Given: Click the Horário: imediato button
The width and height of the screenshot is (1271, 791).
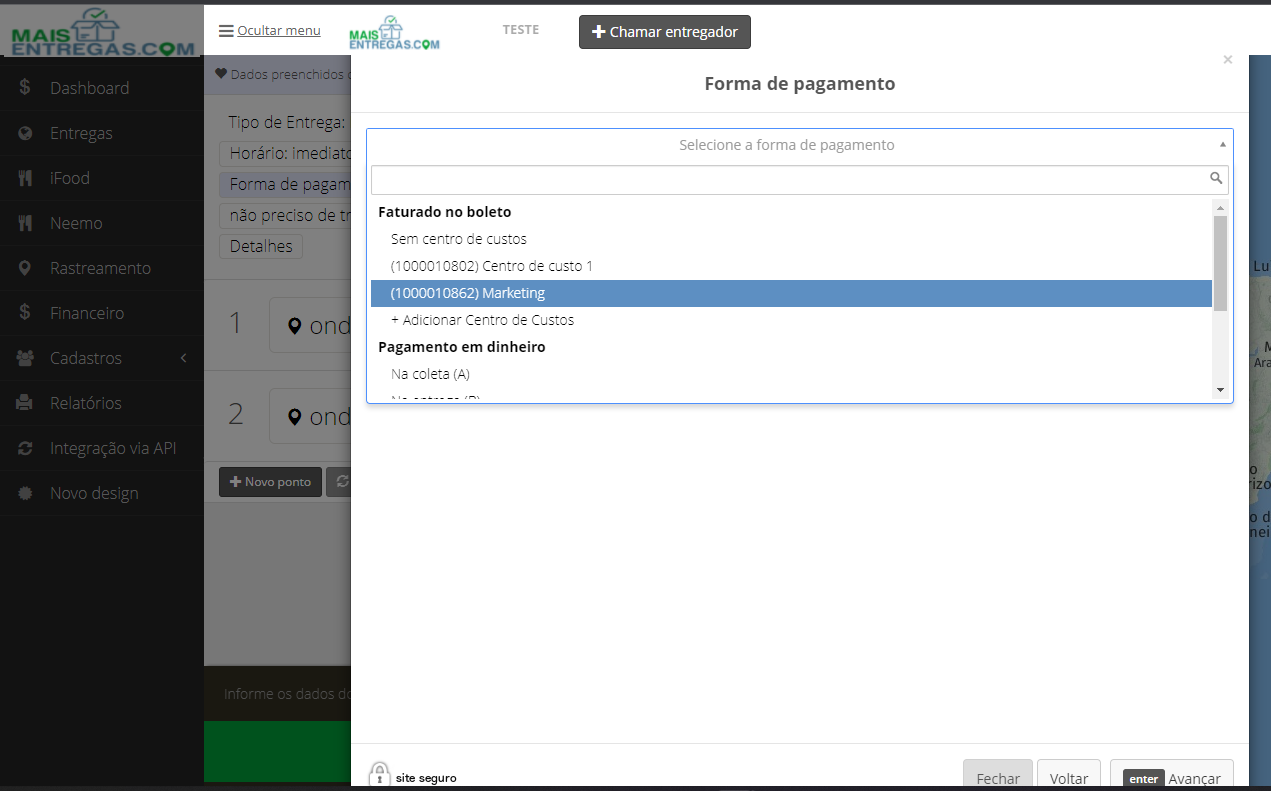Looking at the screenshot, I should pos(286,154).
